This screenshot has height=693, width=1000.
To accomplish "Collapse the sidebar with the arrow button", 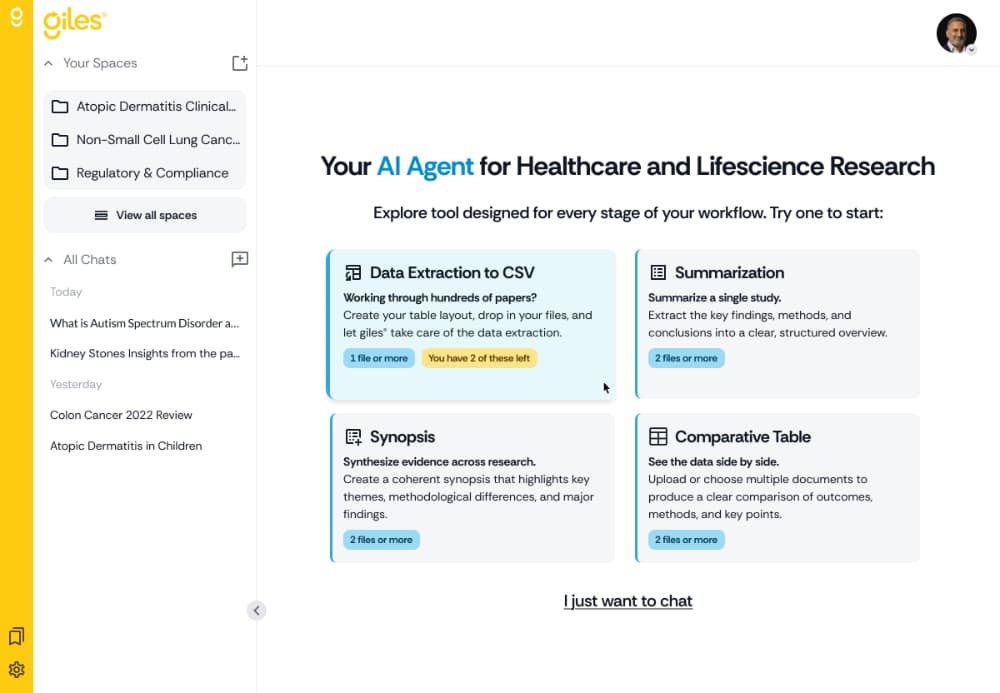I will (x=256, y=610).
